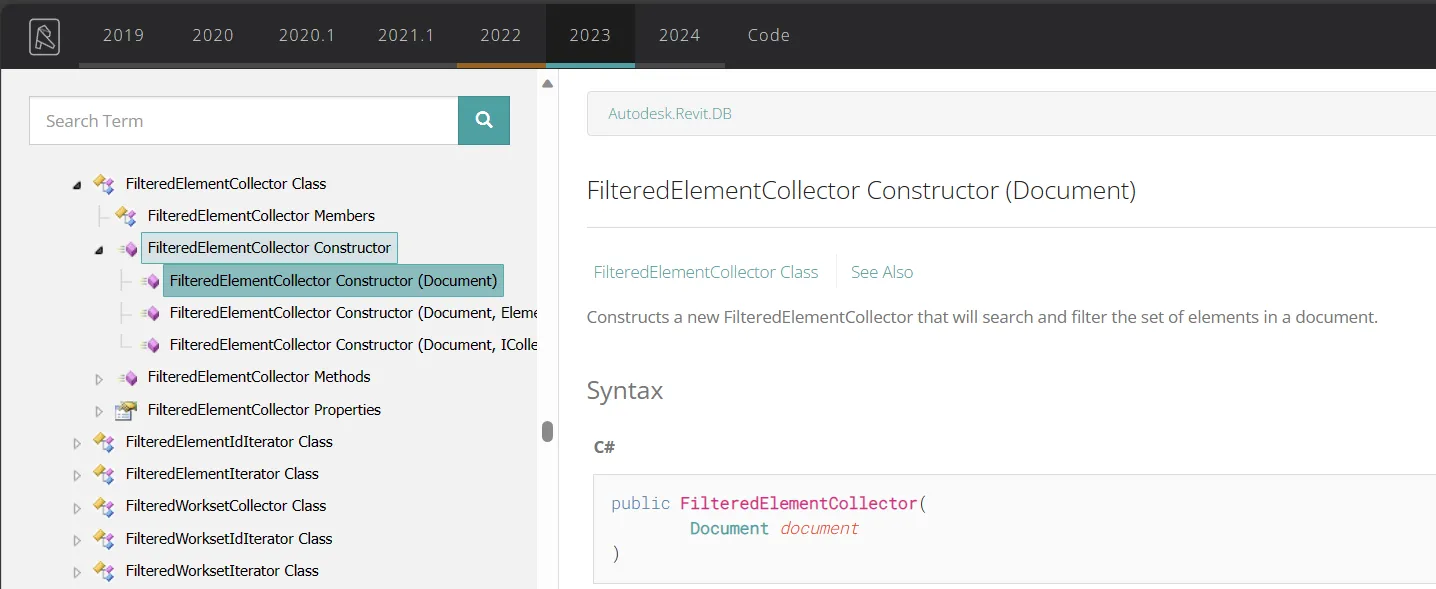Viewport: 1436px width, 589px height.
Task: Click 'public FilteredElementCollector(' code line
Action: pyautogui.click(x=769, y=503)
